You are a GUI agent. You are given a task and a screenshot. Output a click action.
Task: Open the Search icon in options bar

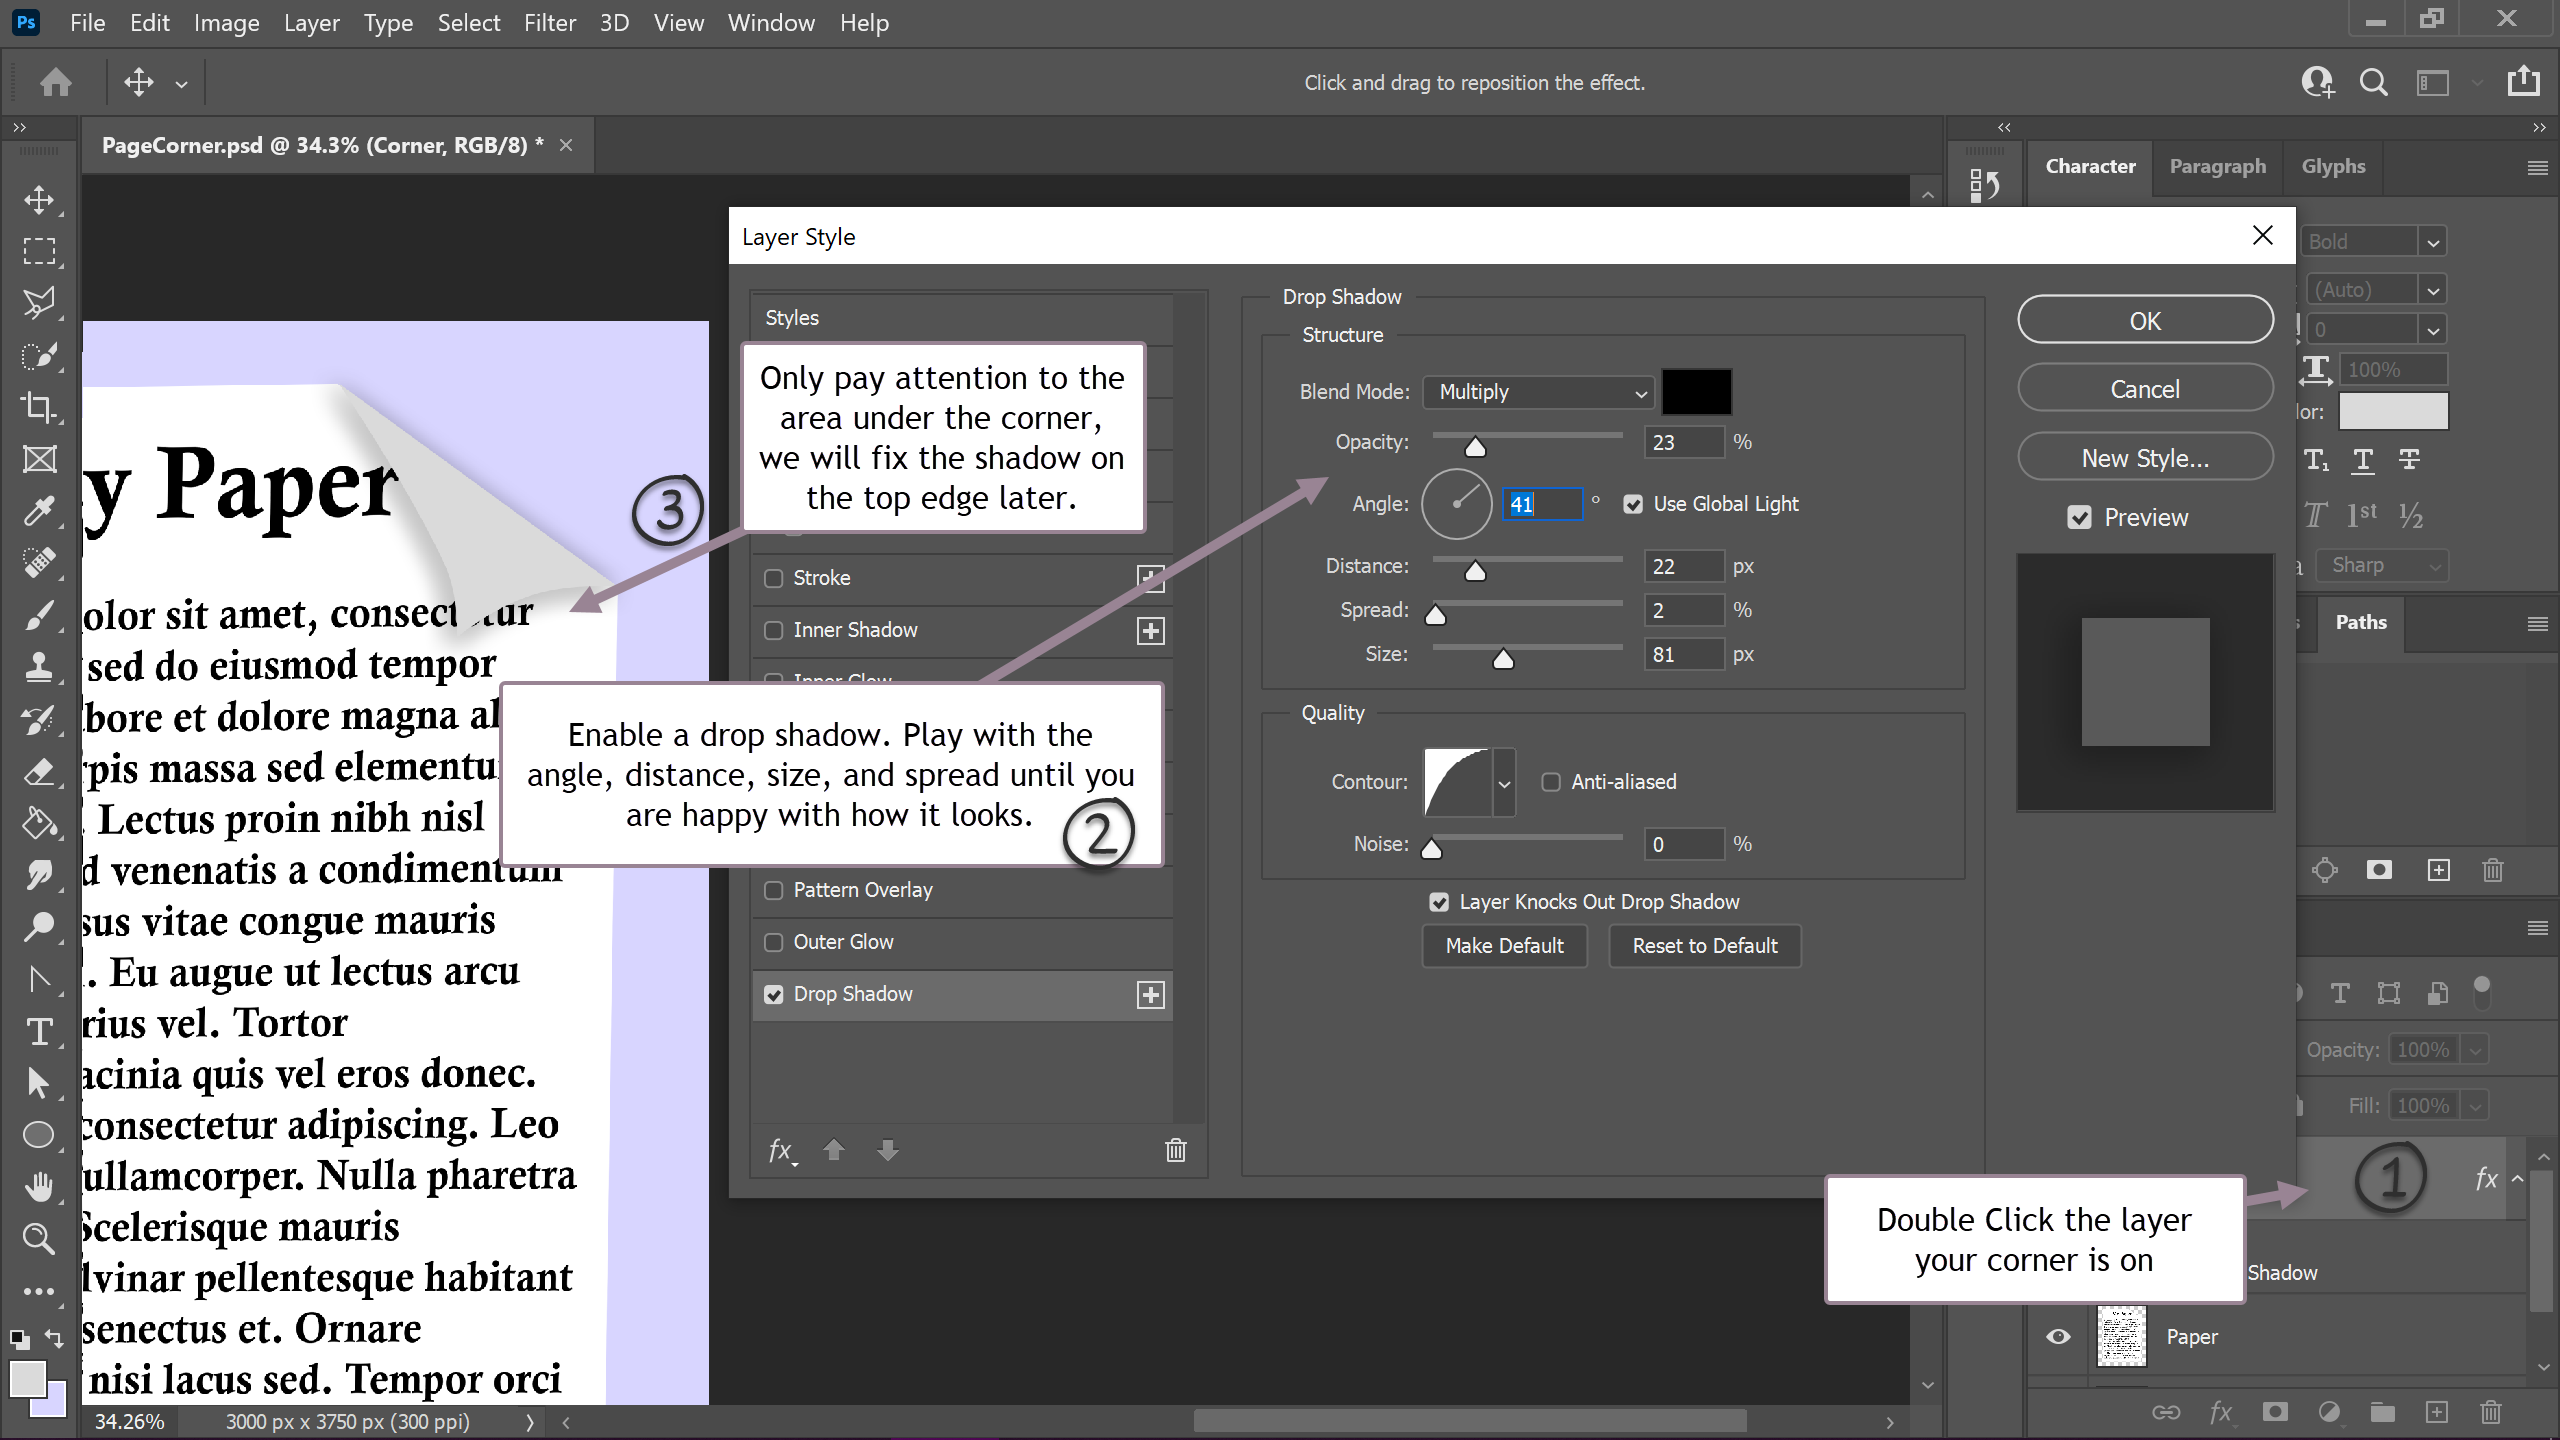(x=2373, y=82)
